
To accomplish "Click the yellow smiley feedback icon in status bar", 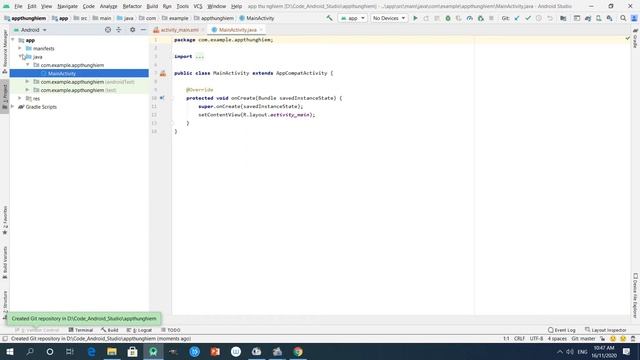I will point(613,339).
